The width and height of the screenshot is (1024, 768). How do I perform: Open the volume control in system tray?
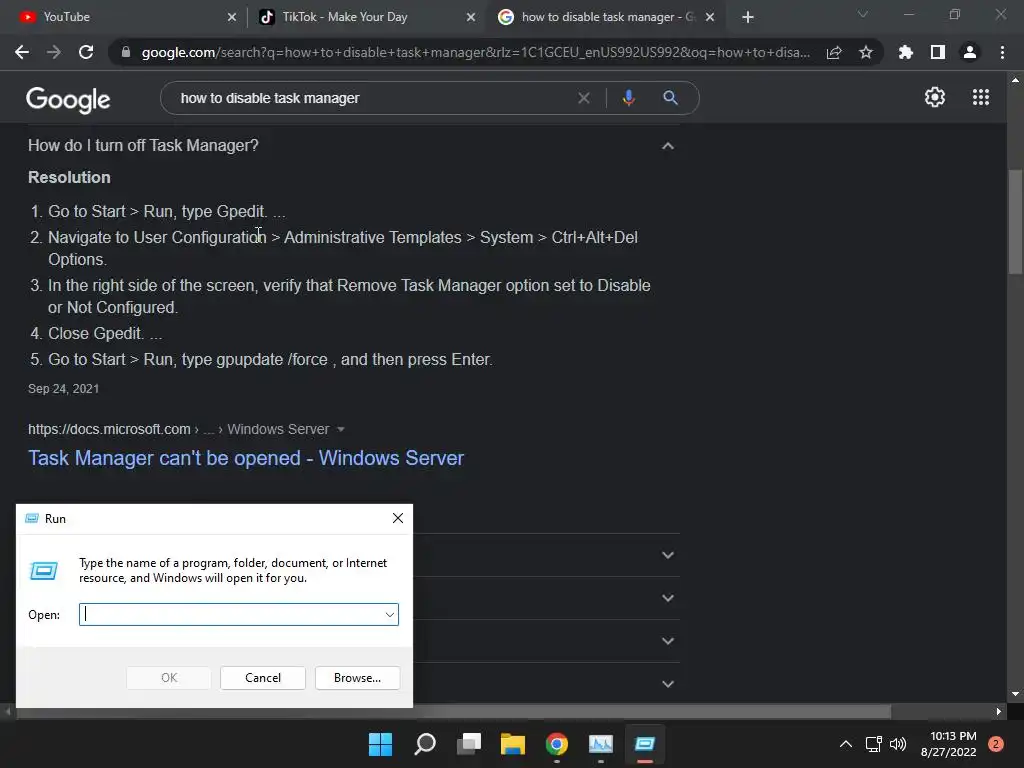pyautogui.click(x=898, y=744)
